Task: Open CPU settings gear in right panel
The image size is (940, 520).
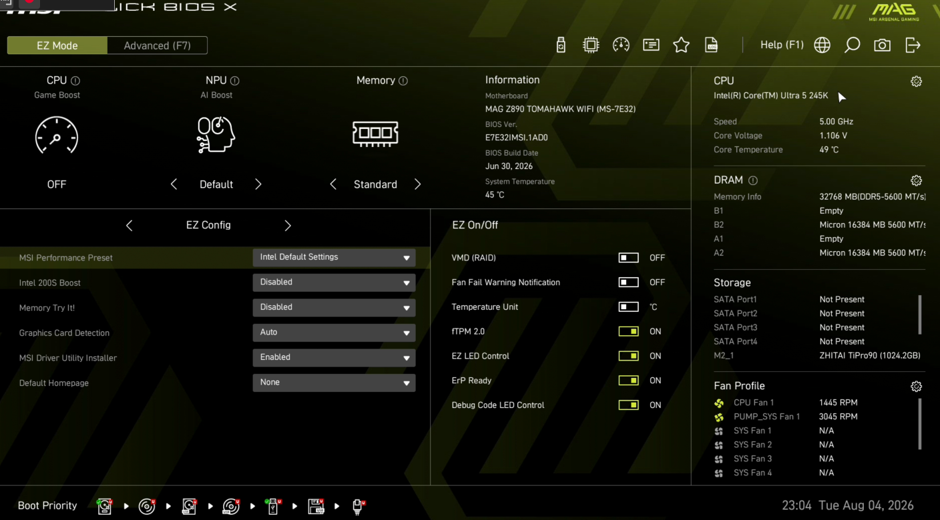Action: click(916, 81)
